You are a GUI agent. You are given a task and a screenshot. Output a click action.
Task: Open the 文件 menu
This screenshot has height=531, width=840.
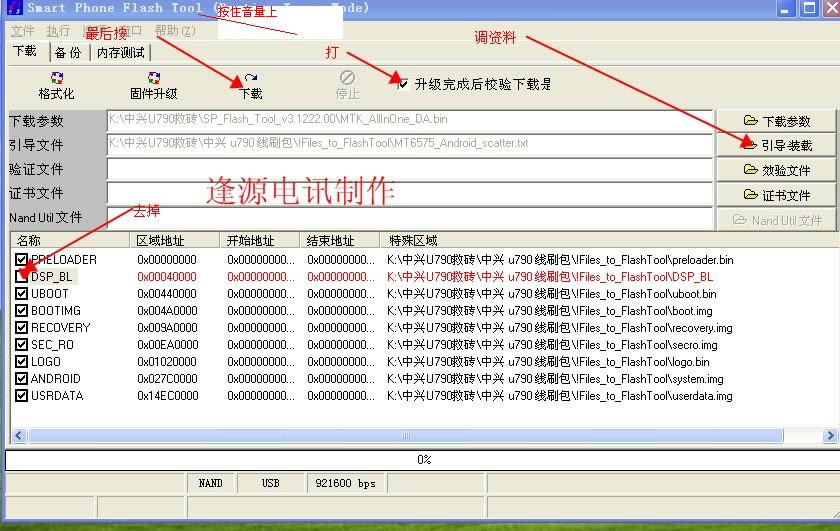[22, 31]
